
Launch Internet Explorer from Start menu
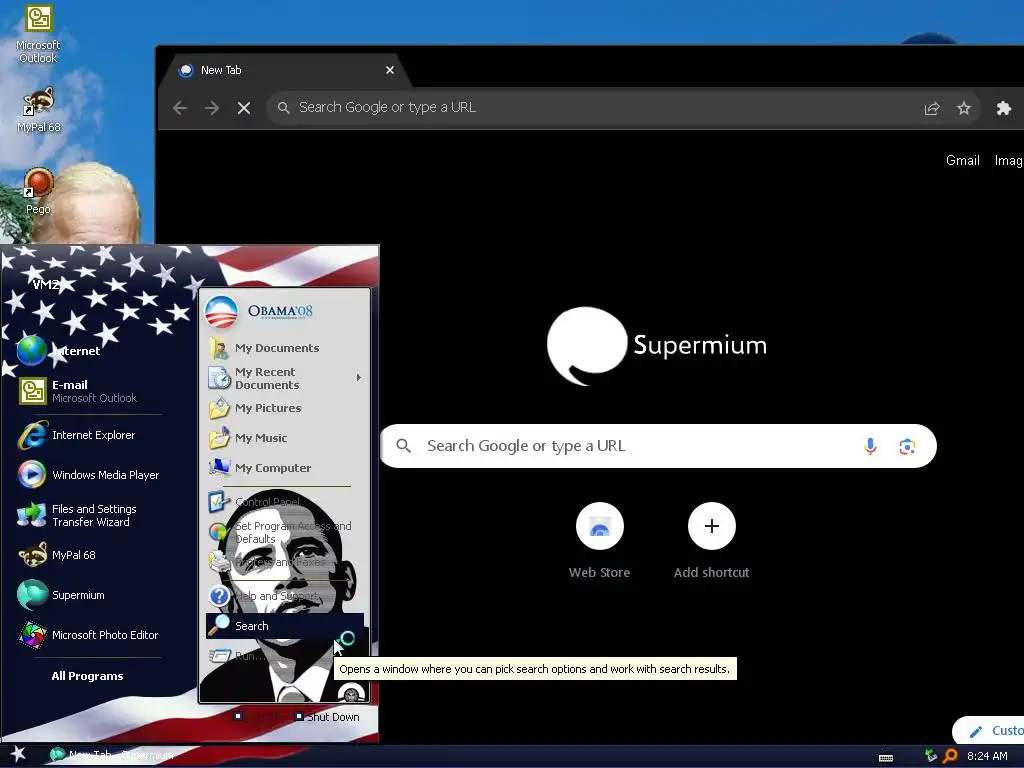tap(76, 435)
